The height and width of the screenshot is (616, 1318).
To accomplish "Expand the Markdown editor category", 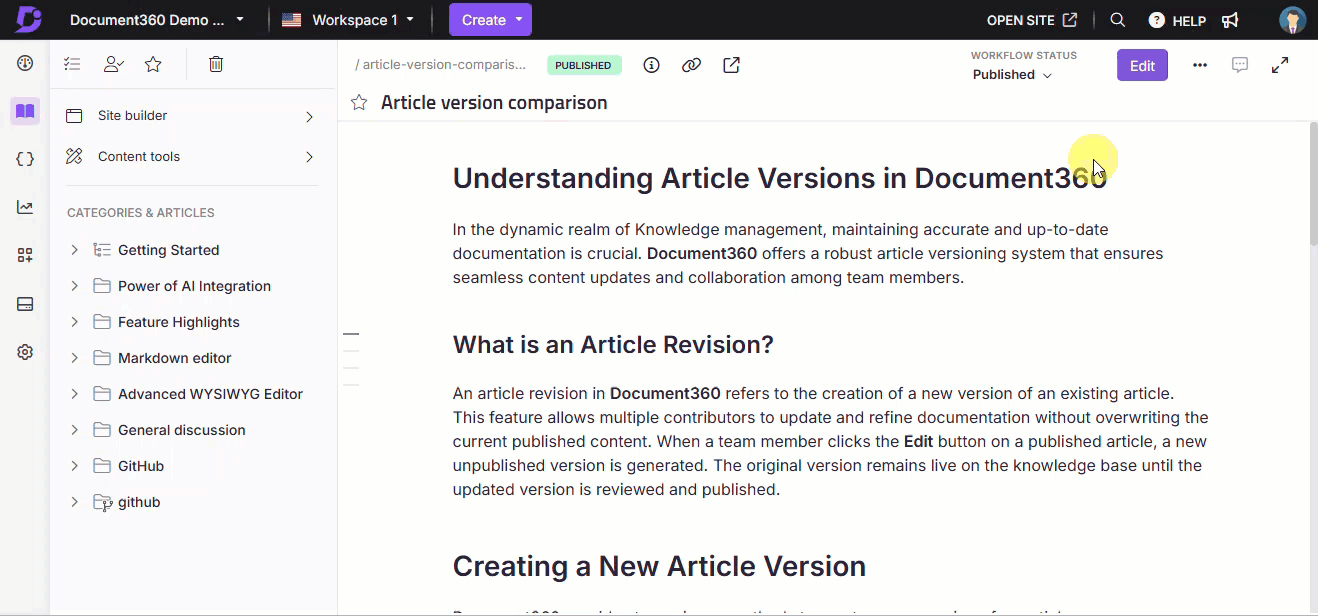I will pos(74,358).
